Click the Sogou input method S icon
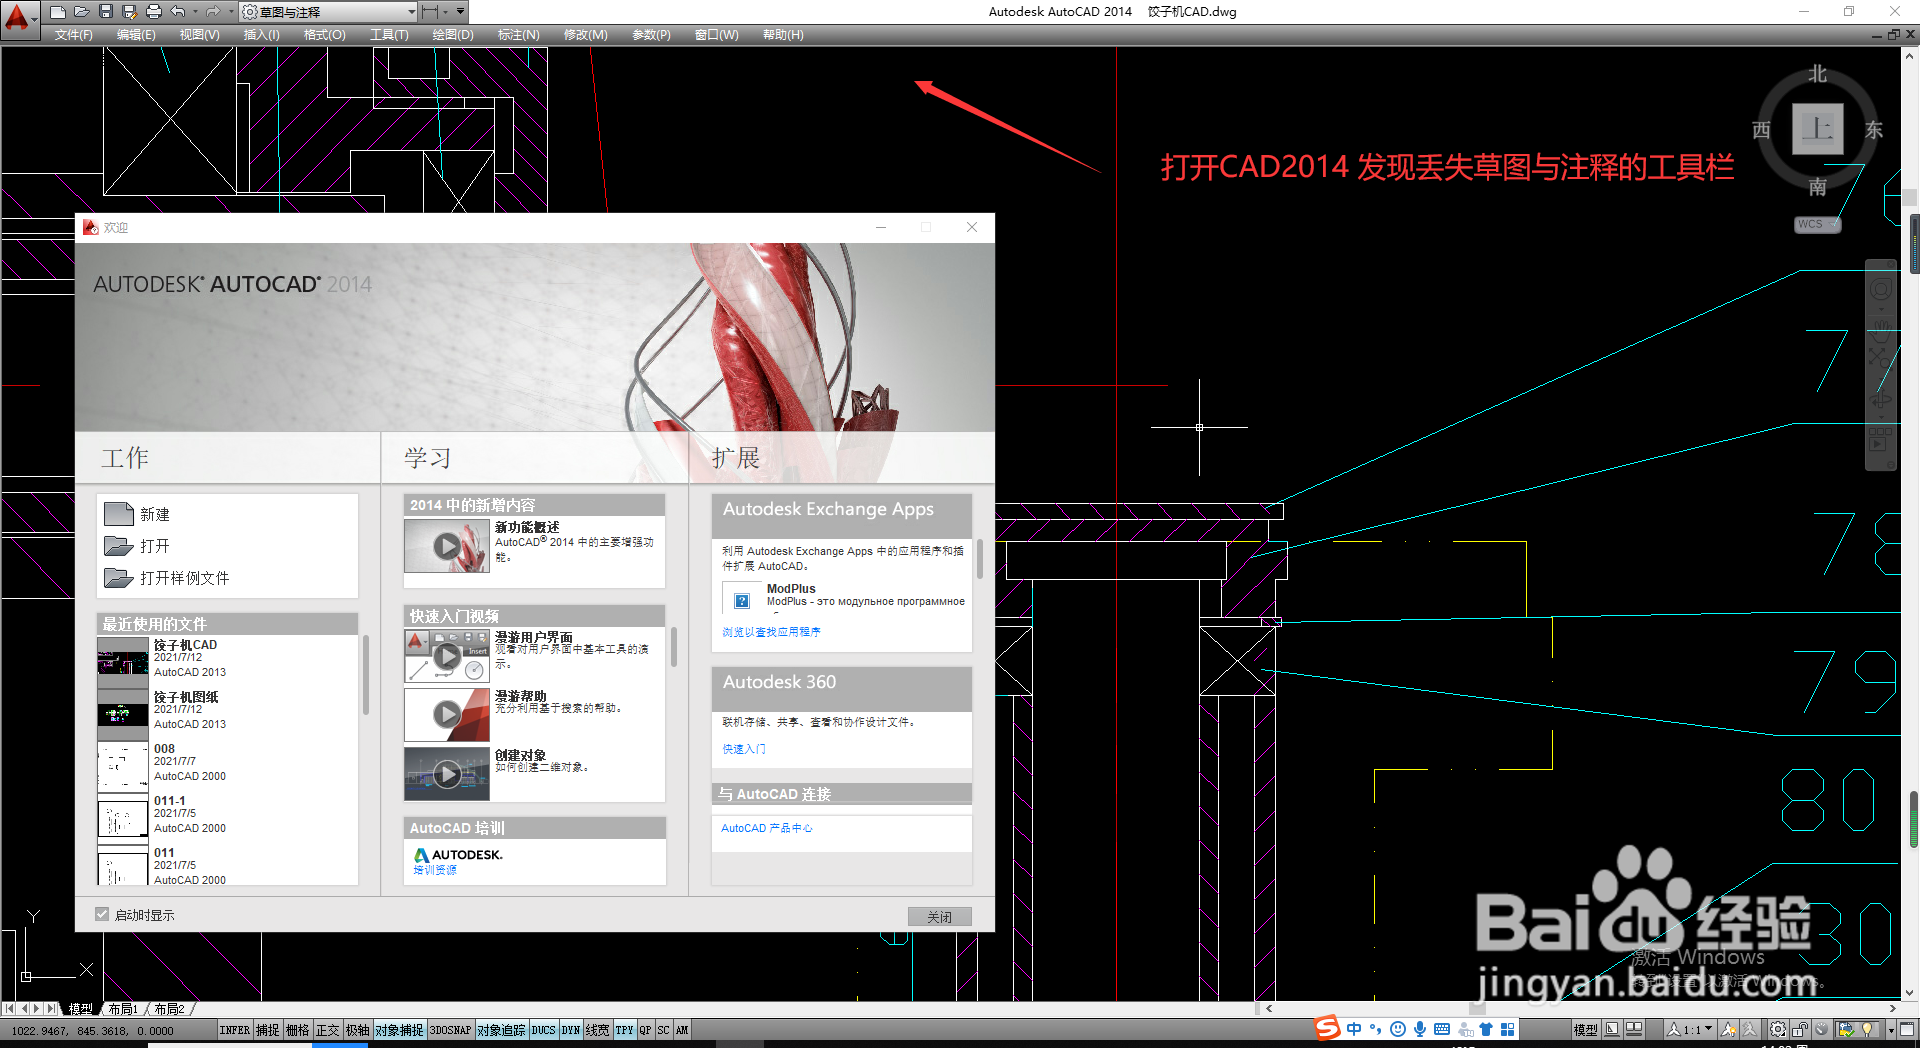 coord(1327,1027)
